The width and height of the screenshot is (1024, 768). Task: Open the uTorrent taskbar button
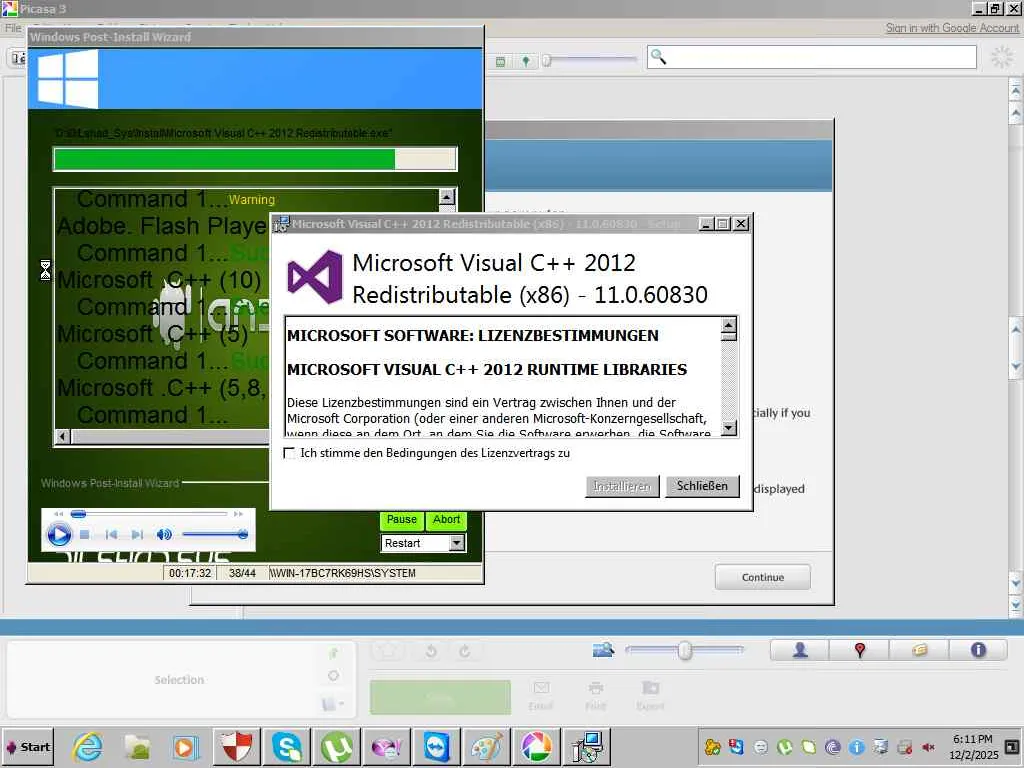click(x=337, y=746)
